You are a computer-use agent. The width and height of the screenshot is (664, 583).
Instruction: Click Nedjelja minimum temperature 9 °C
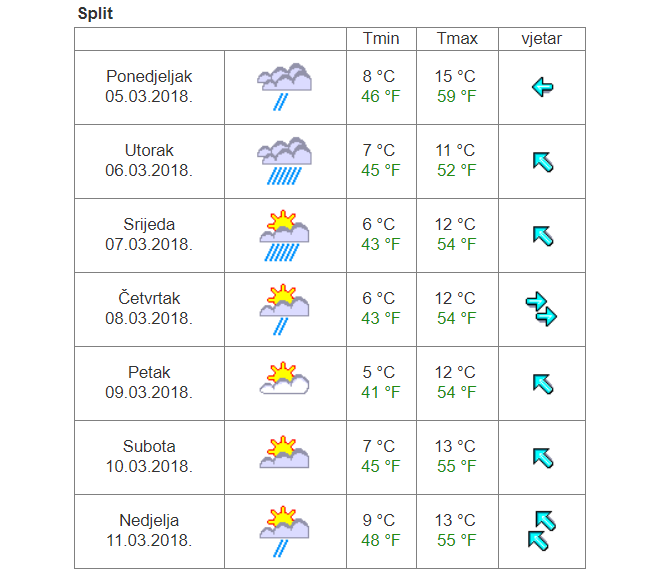(x=379, y=520)
